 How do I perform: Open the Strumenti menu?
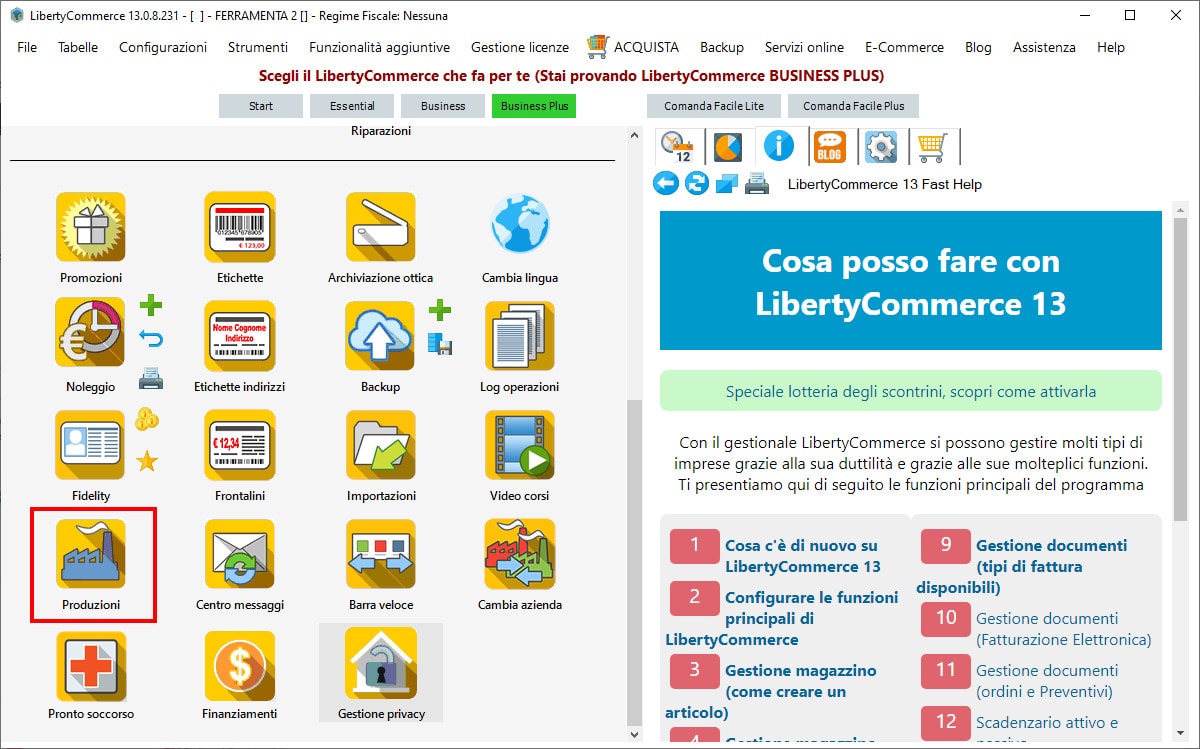pos(258,47)
